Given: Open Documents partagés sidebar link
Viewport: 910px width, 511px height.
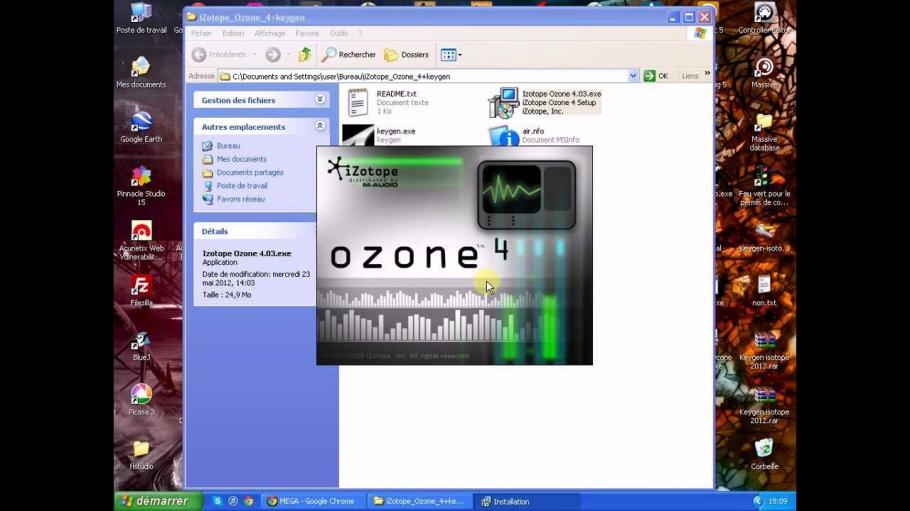Looking at the screenshot, I should (x=250, y=172).
